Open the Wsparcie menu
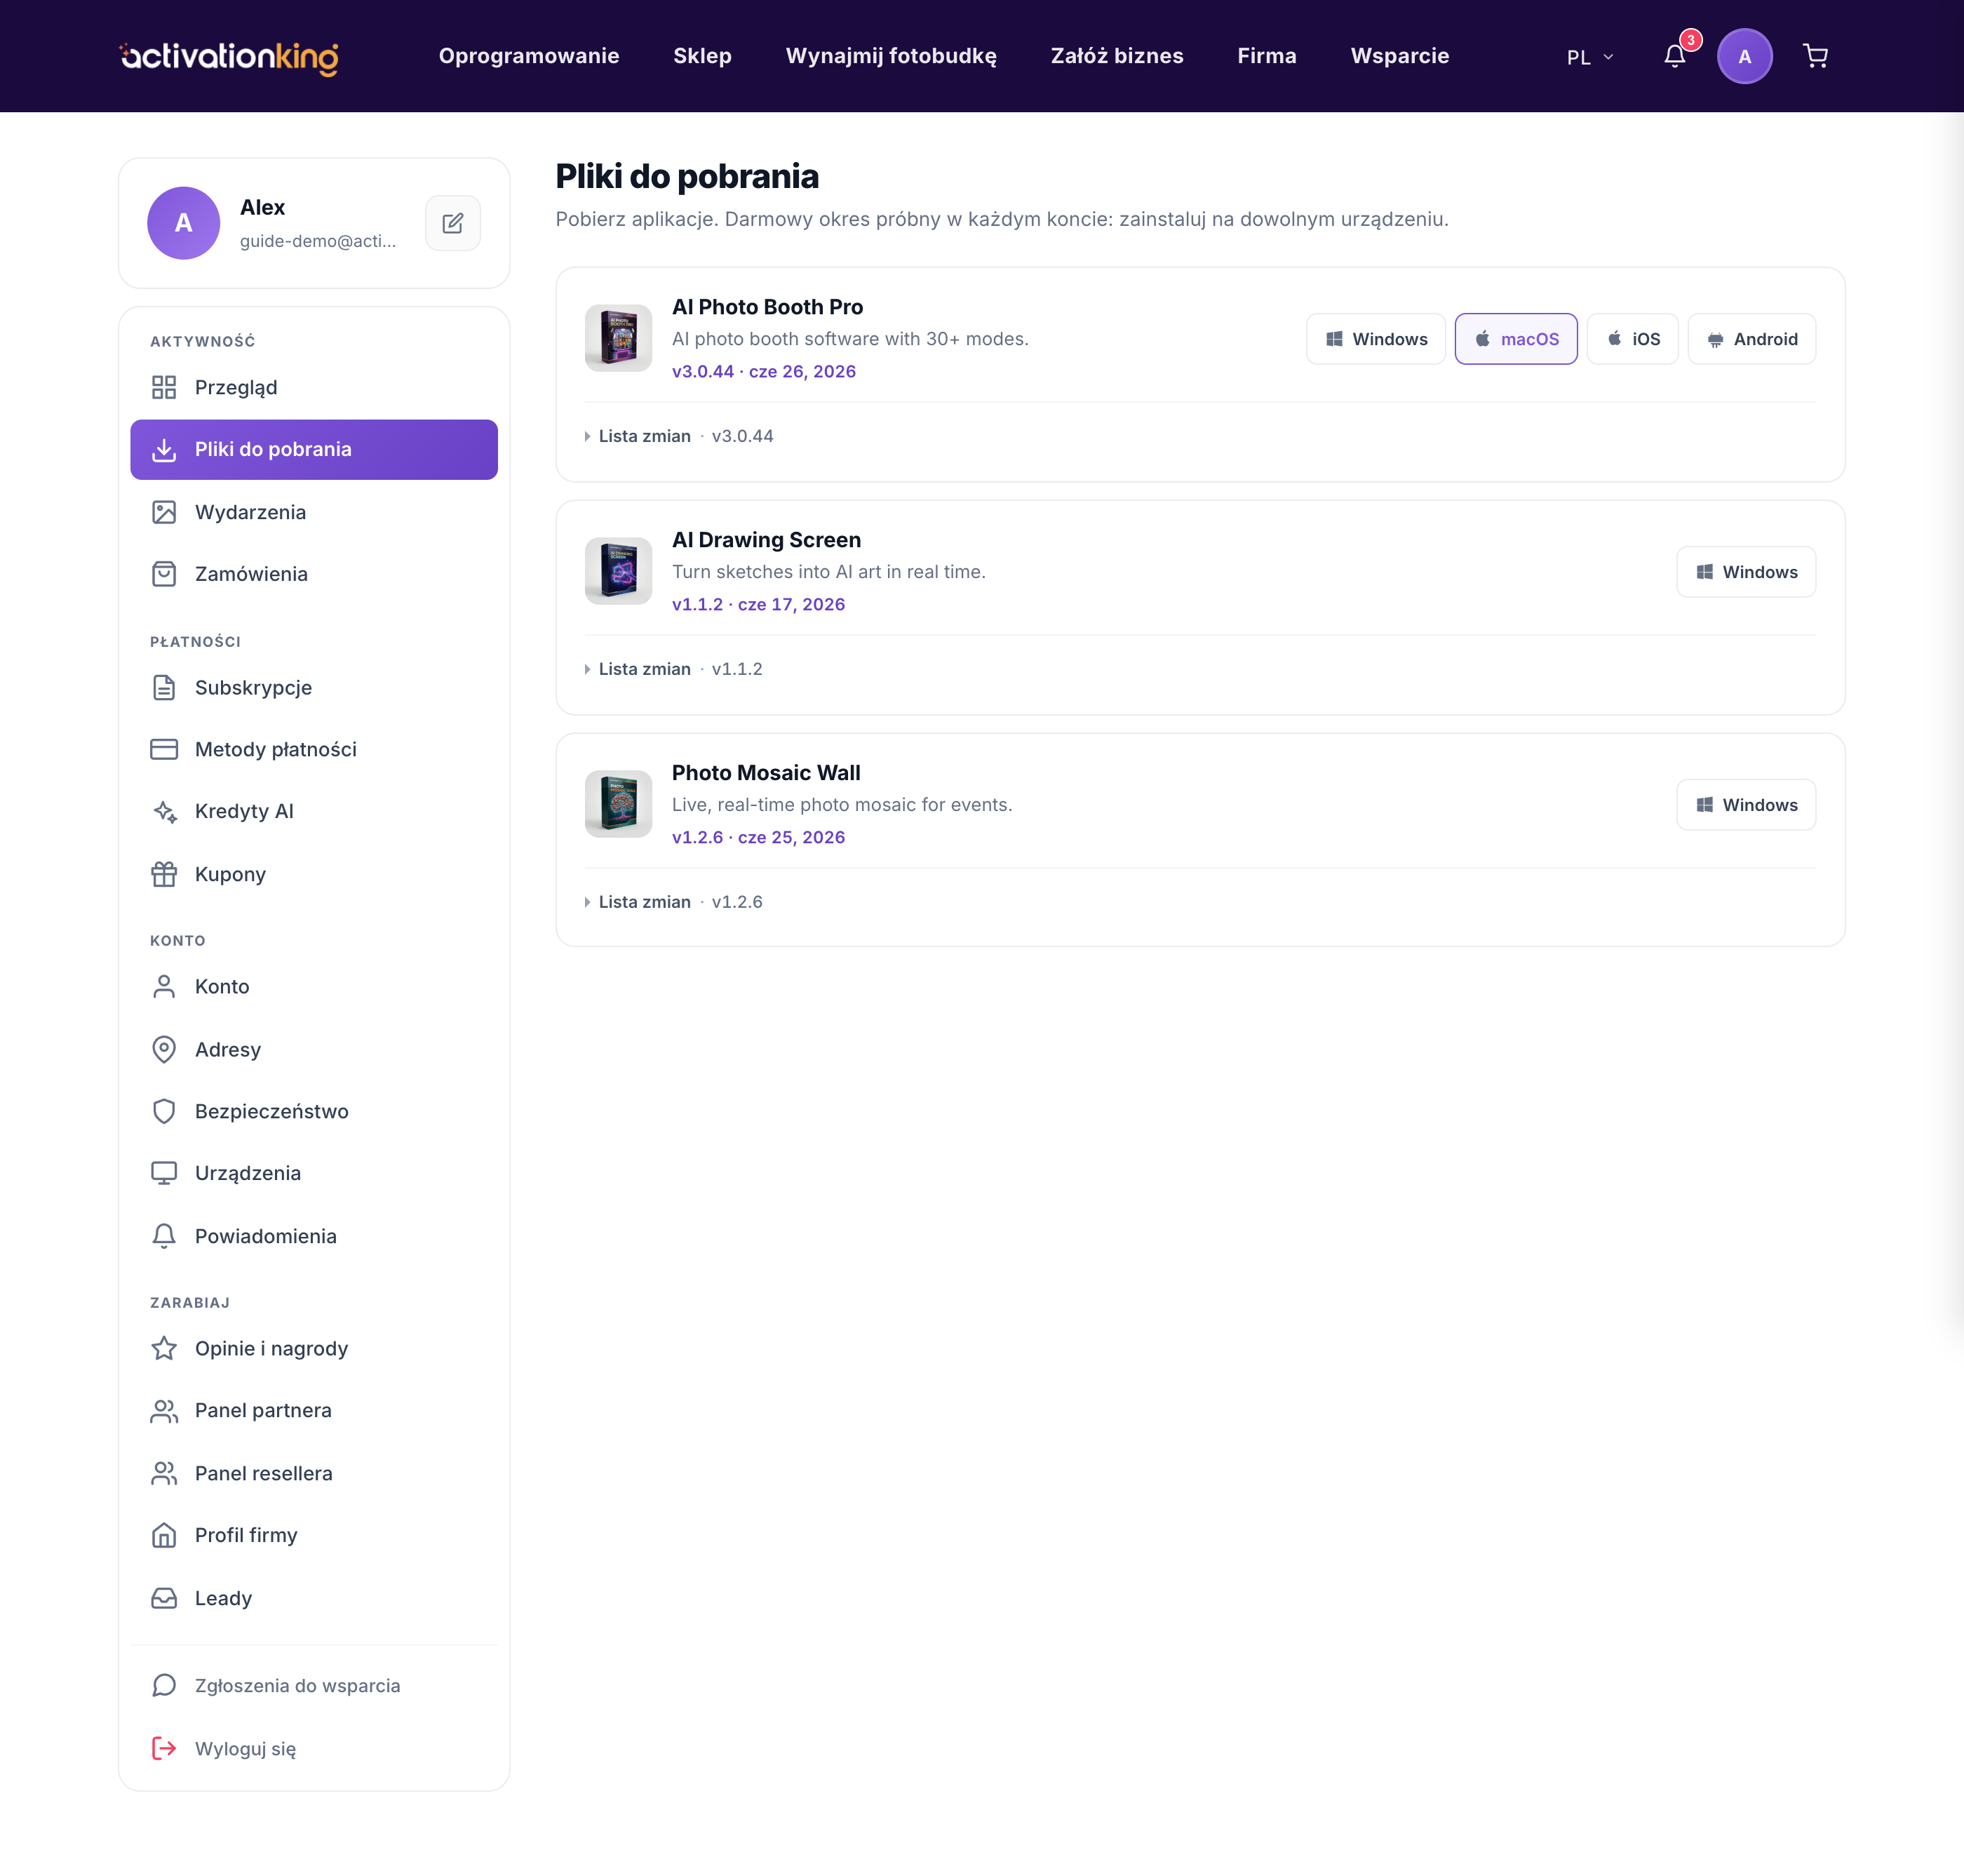This screenshot has width=1964, height=1876. (x=1400, y=56)
